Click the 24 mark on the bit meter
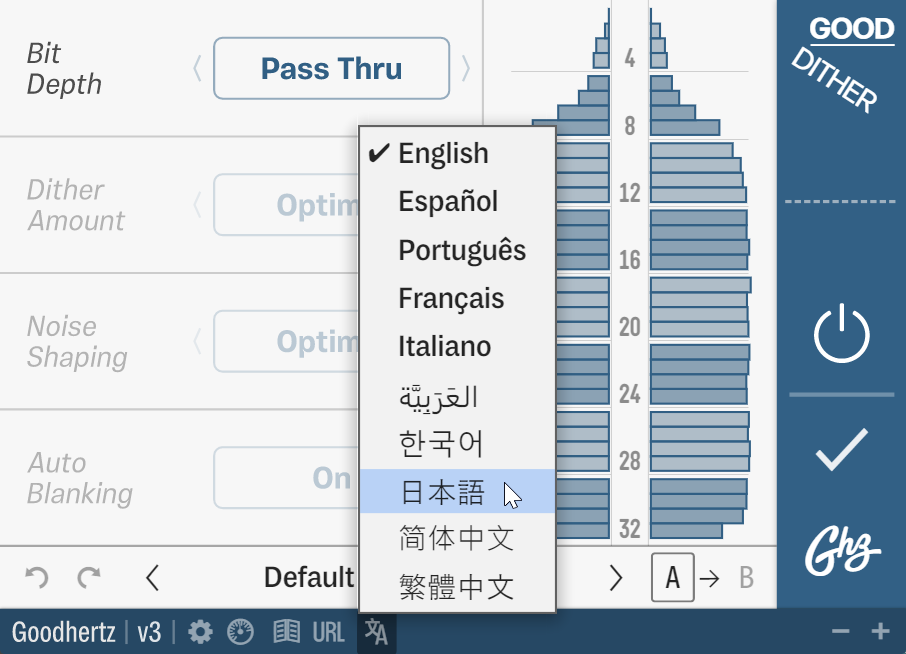 coord(630,394)
